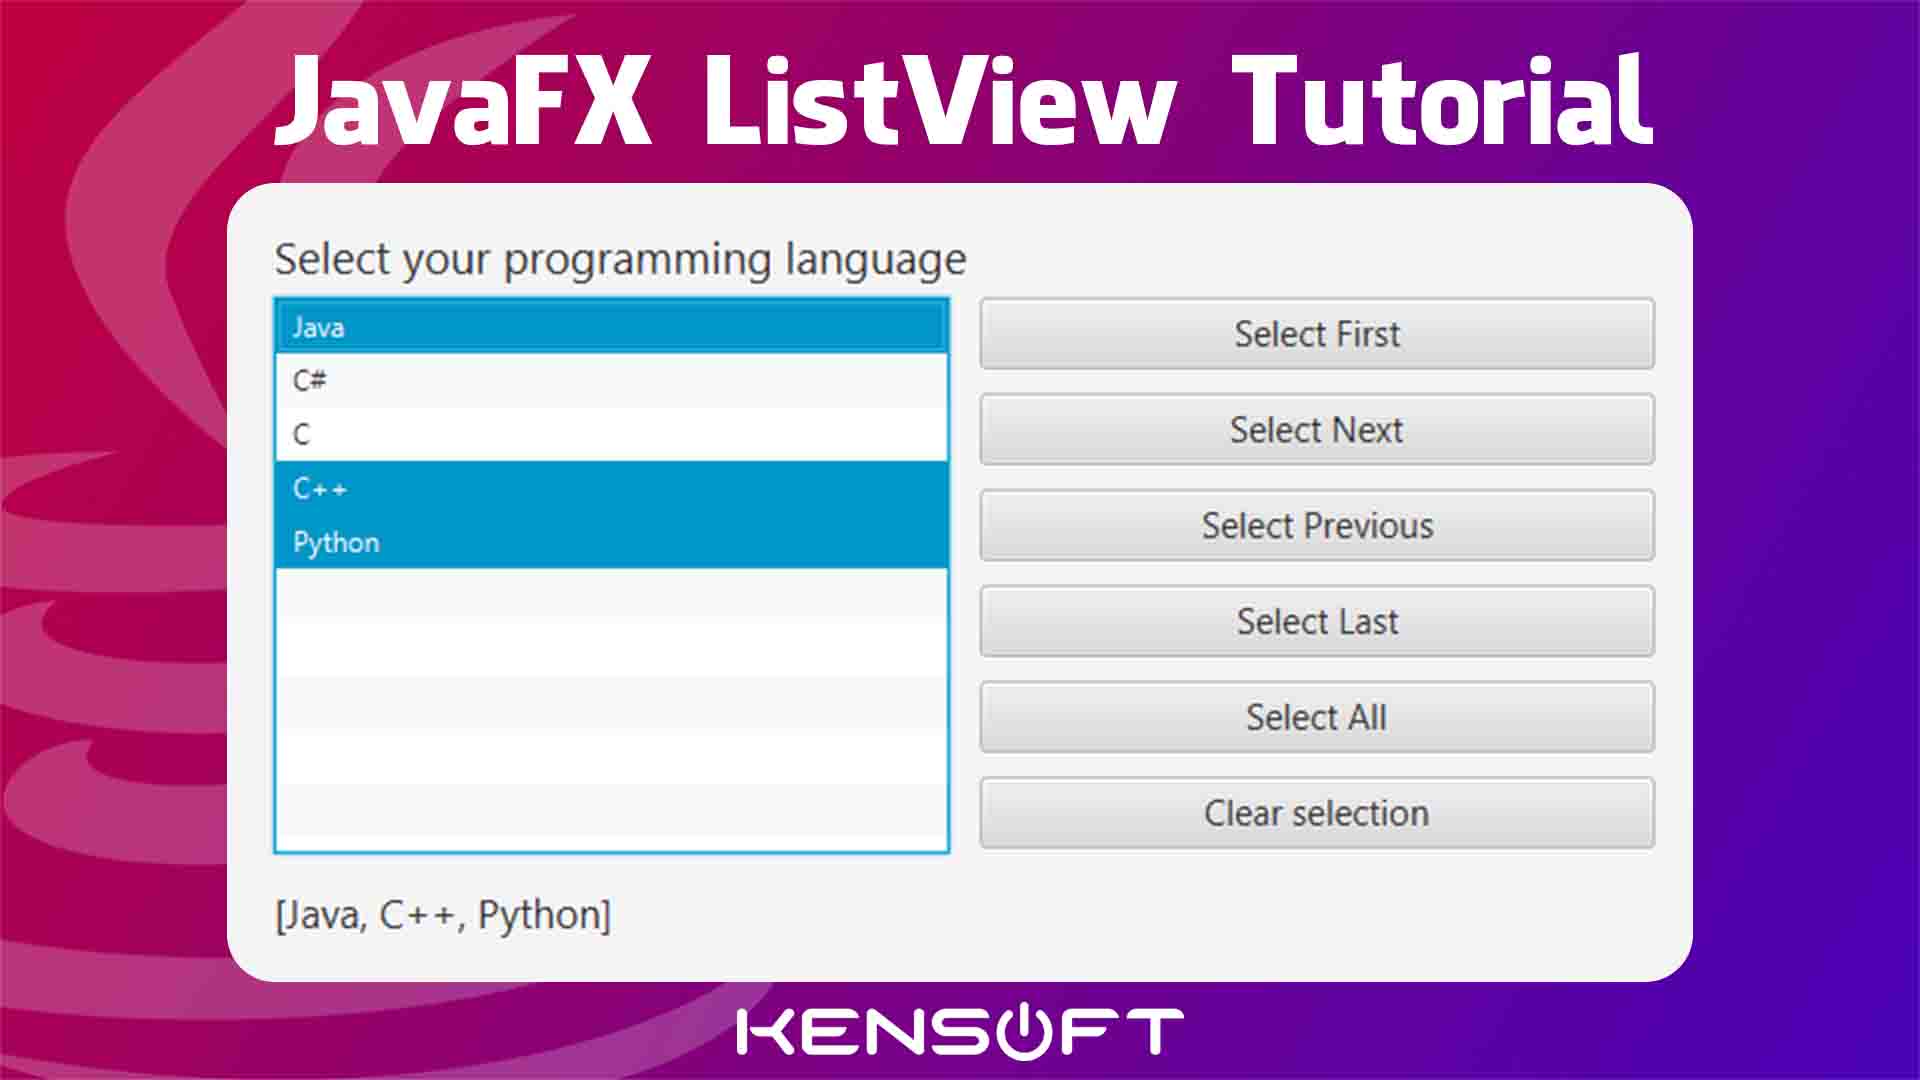Click the empty area below Python in the list

tap(610, 700)
